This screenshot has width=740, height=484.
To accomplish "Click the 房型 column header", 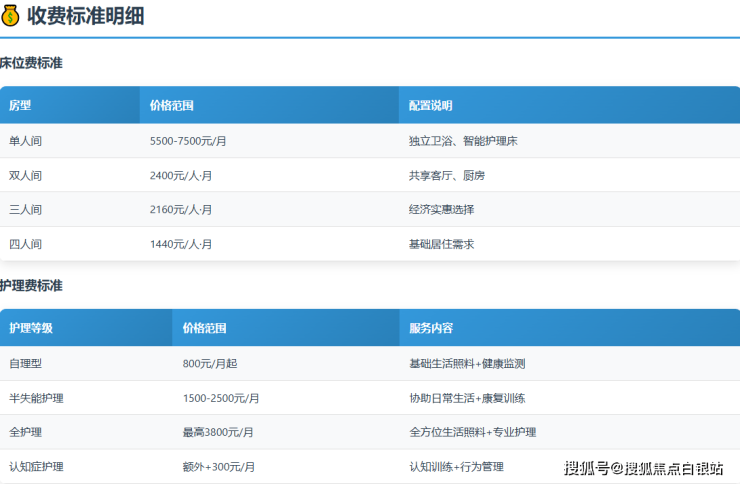I will coord(20,105).
